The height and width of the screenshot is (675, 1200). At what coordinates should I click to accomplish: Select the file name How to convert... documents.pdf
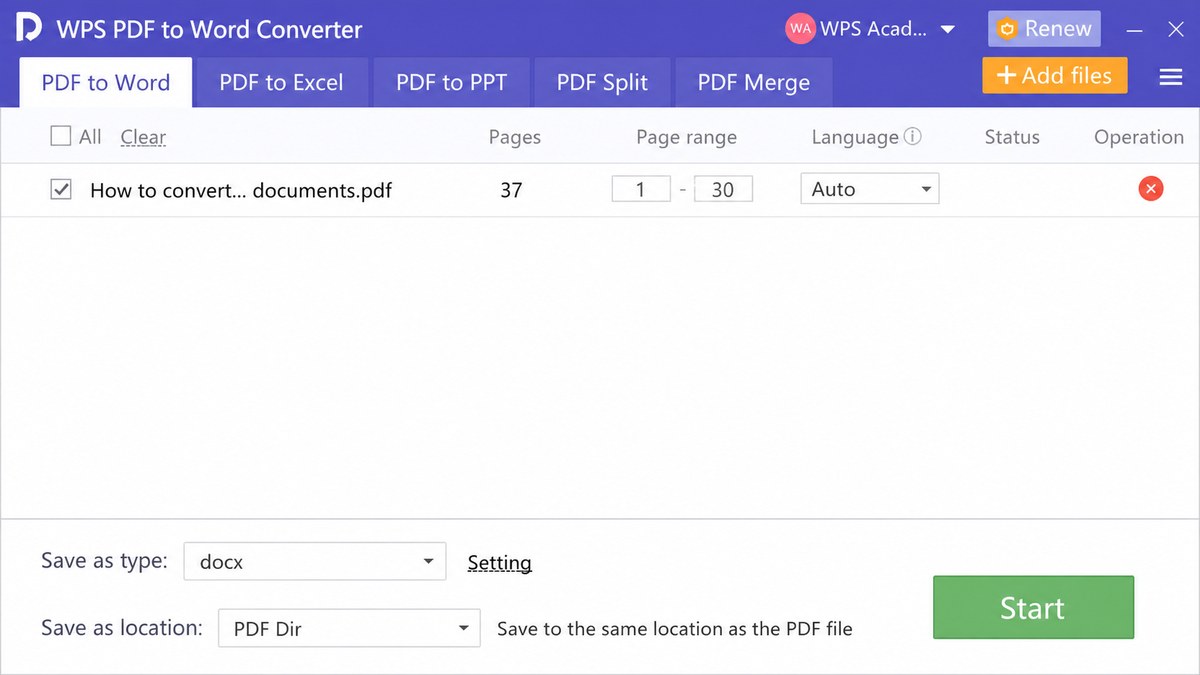click(x=241, y=190)
